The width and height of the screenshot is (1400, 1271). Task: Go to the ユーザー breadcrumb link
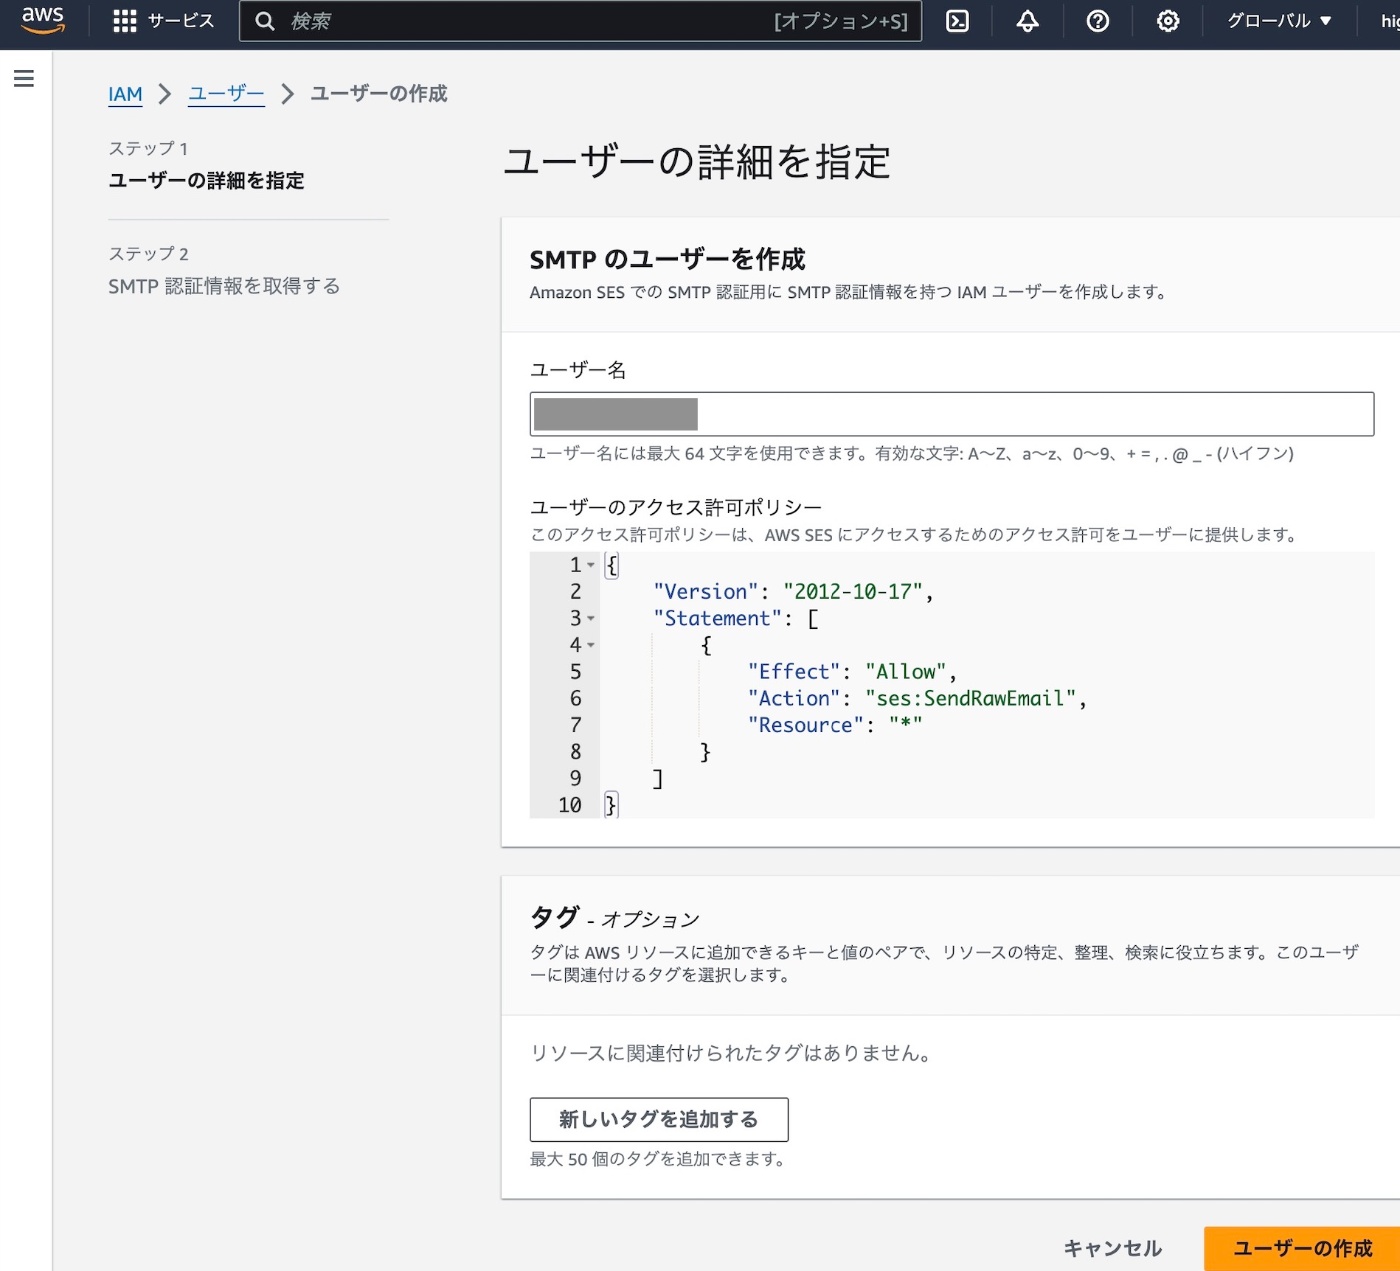point(226,94)
